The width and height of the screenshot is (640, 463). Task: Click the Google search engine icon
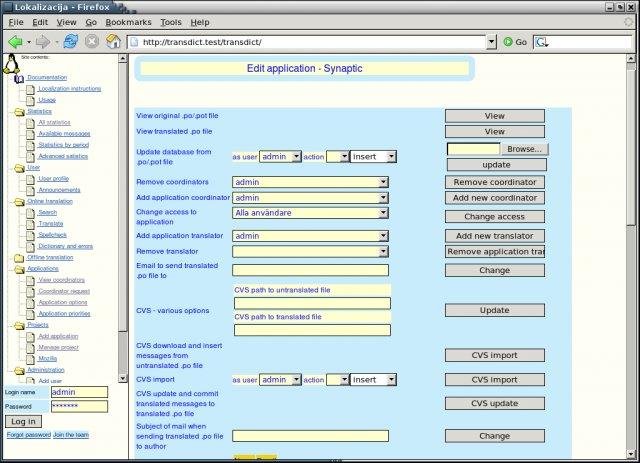click(x=541, y=42)
